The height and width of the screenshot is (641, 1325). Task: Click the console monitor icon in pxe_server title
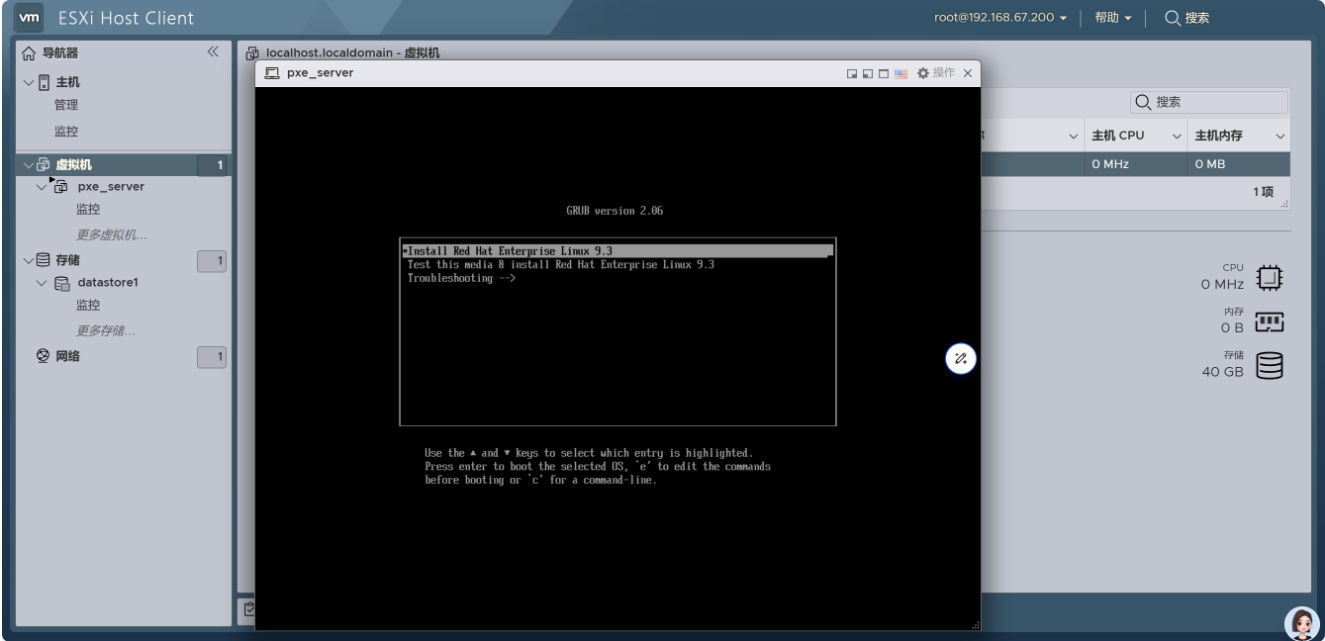click(x=272, y=73)
